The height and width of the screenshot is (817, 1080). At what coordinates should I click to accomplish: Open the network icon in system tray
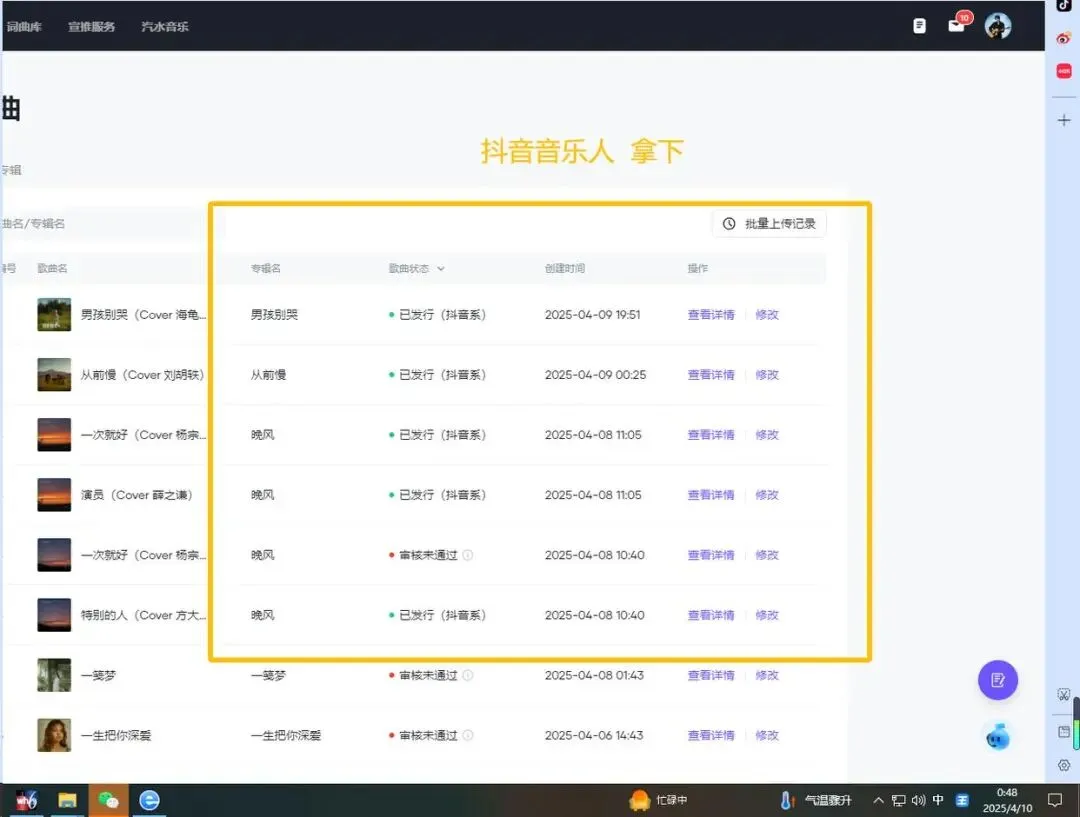pos(899,800)
